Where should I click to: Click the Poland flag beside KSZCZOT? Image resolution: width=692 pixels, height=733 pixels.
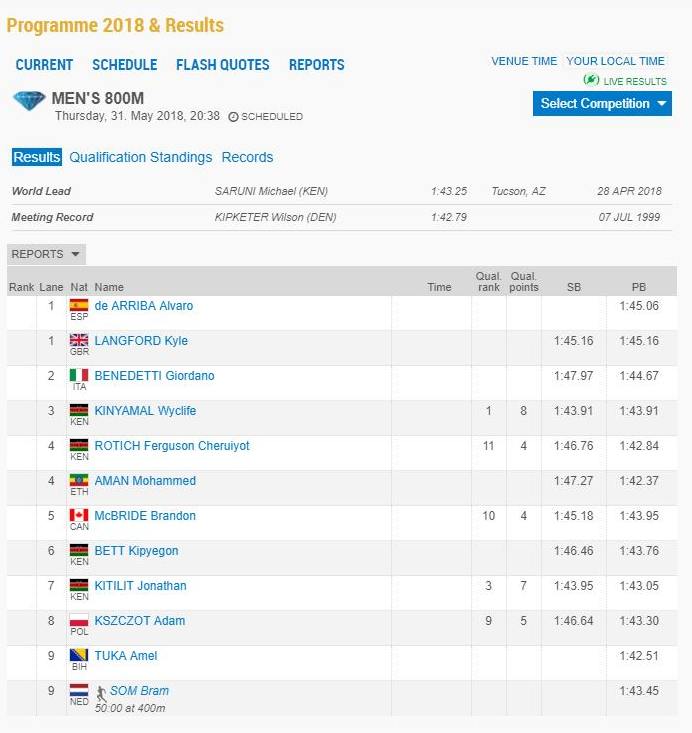point(78,620)
